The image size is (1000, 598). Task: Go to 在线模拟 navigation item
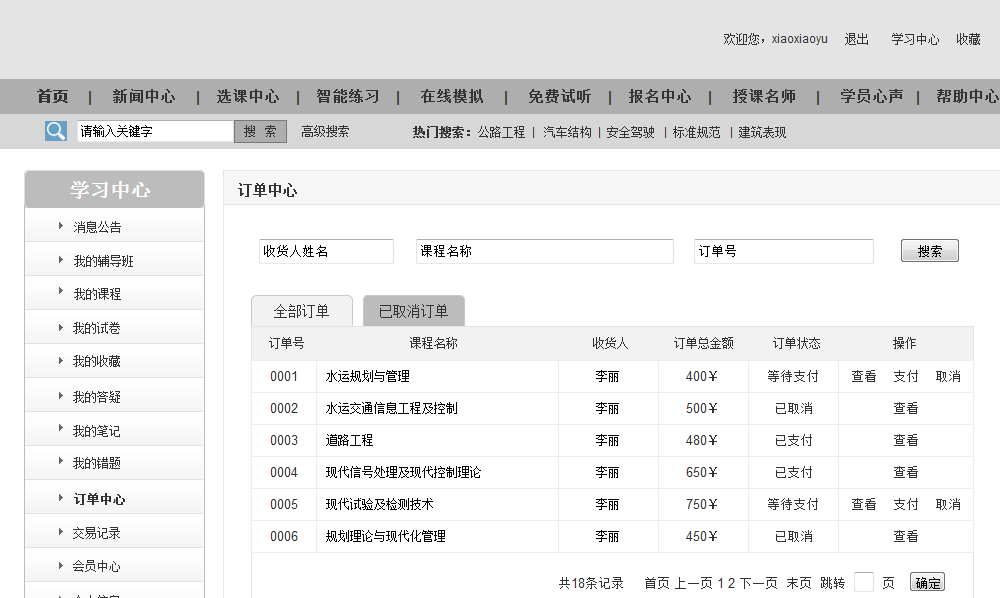(x=452, y=97)
